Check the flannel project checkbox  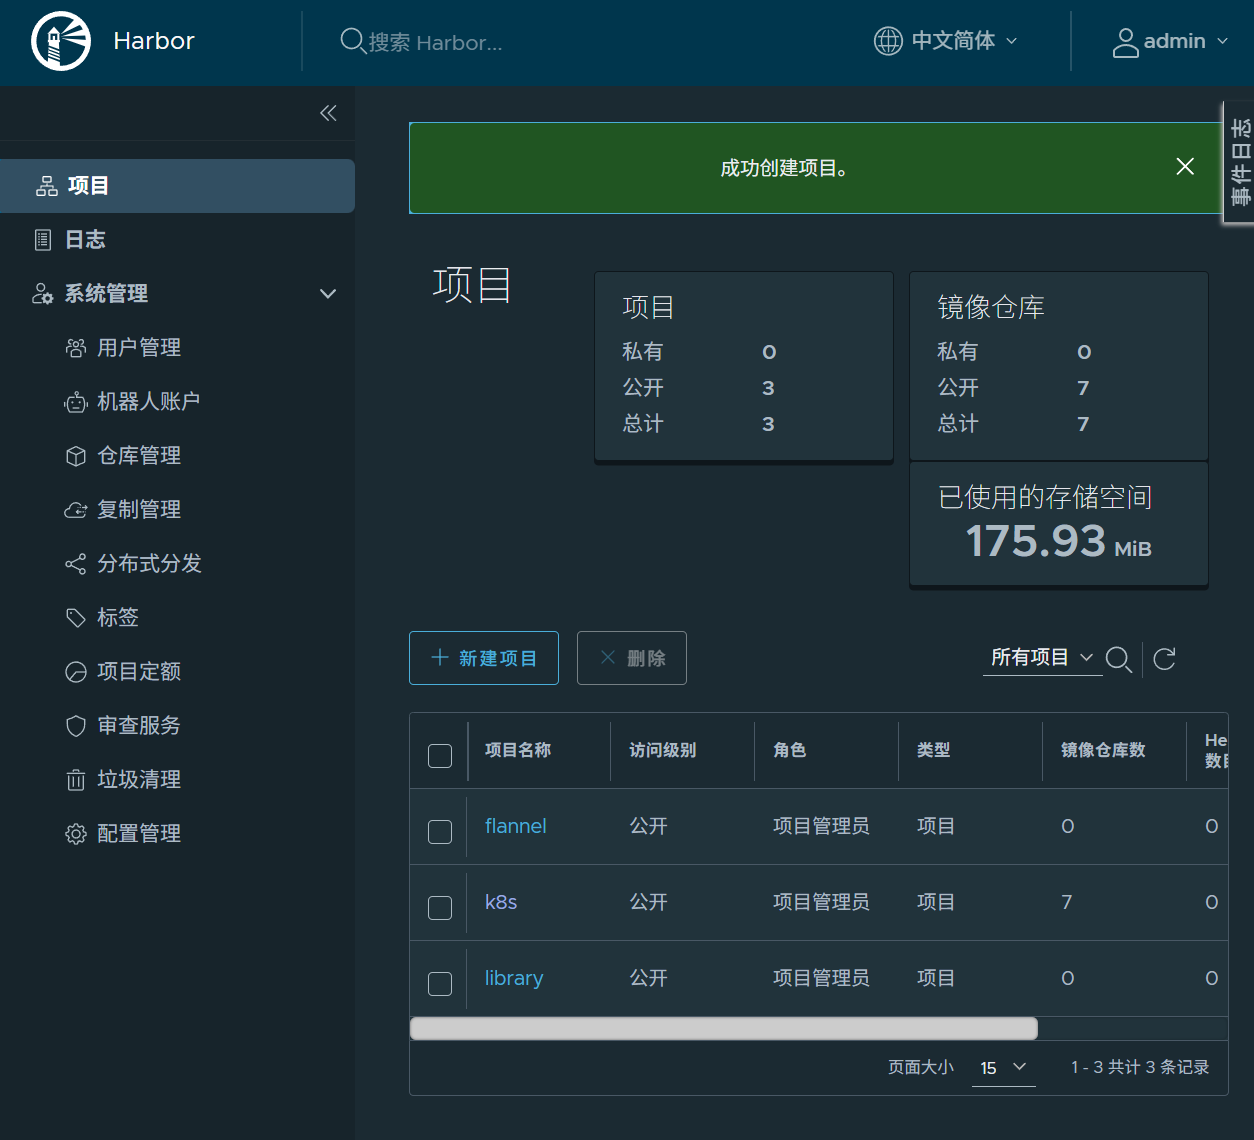440,832
